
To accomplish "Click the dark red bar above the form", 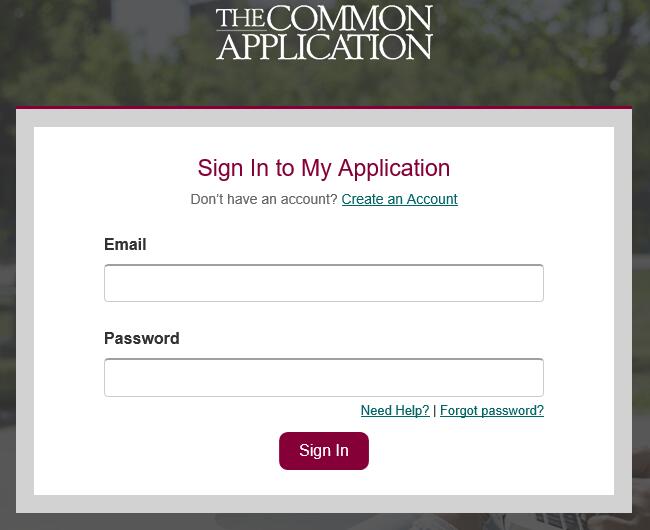I will 324,107.
